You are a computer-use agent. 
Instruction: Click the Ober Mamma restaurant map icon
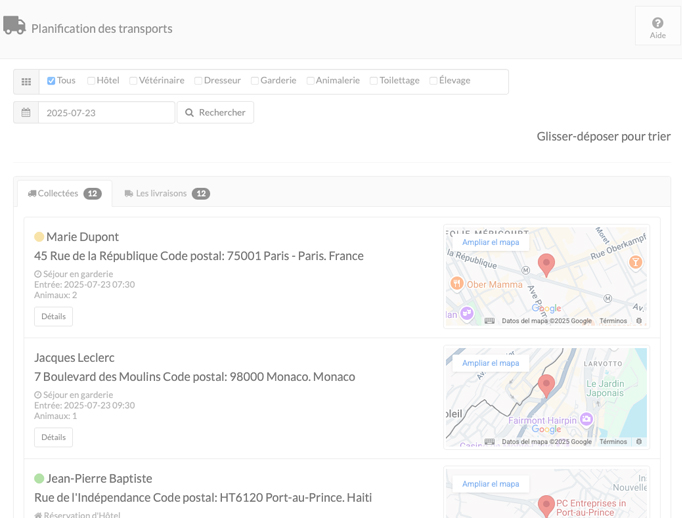point(456,284)
